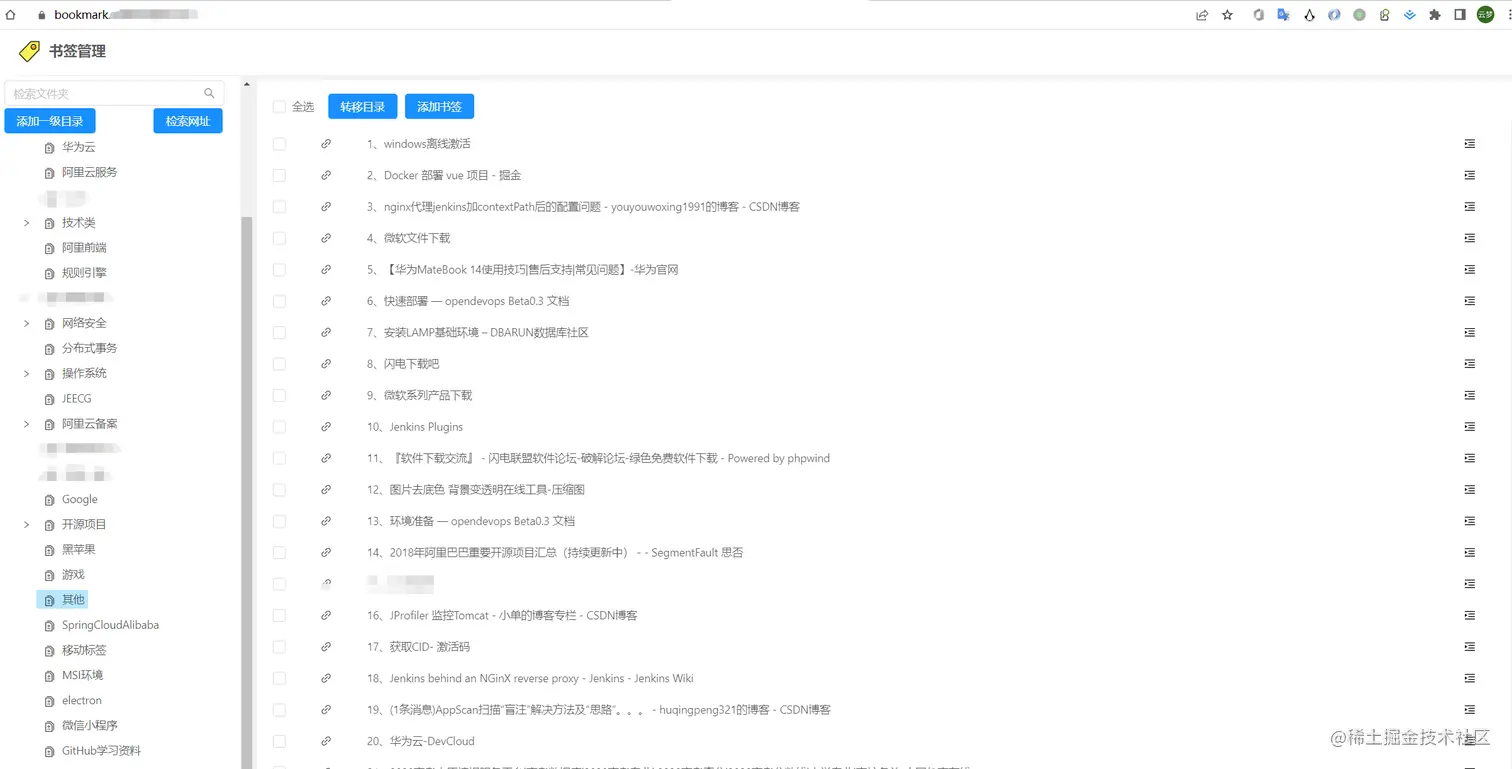The height and width of the screenshot is (769, 1512).
Task: Expand the 开源项目 folder
Action: 26,524
